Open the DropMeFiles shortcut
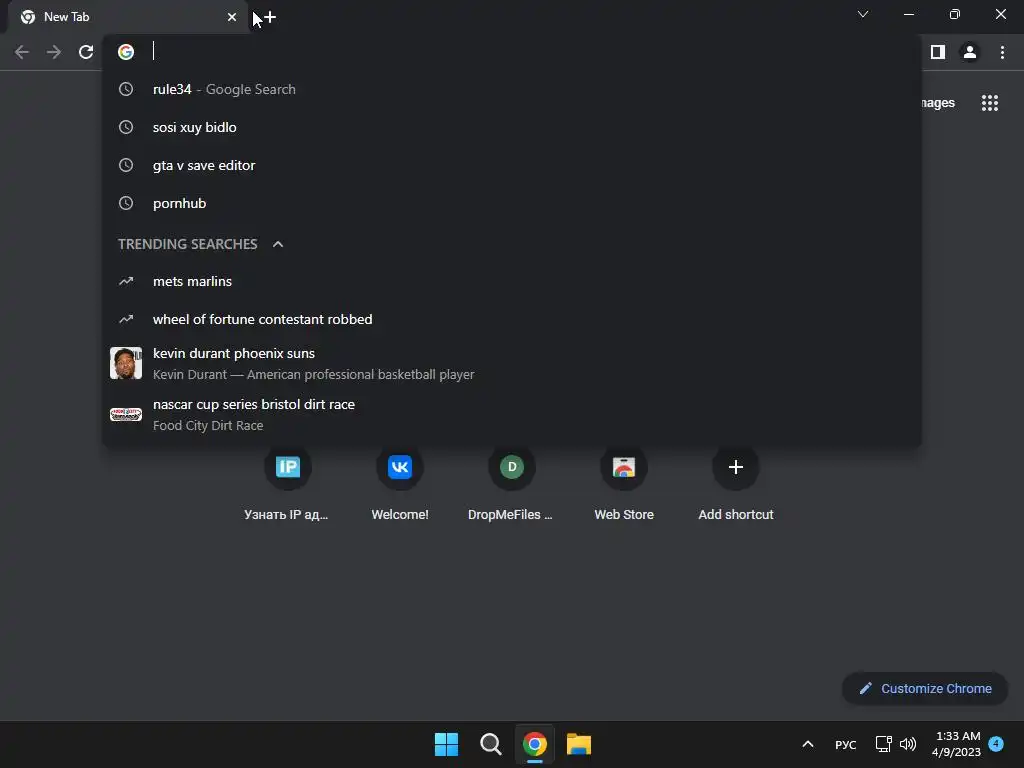Screen dimensions: 1024x768 512,485
